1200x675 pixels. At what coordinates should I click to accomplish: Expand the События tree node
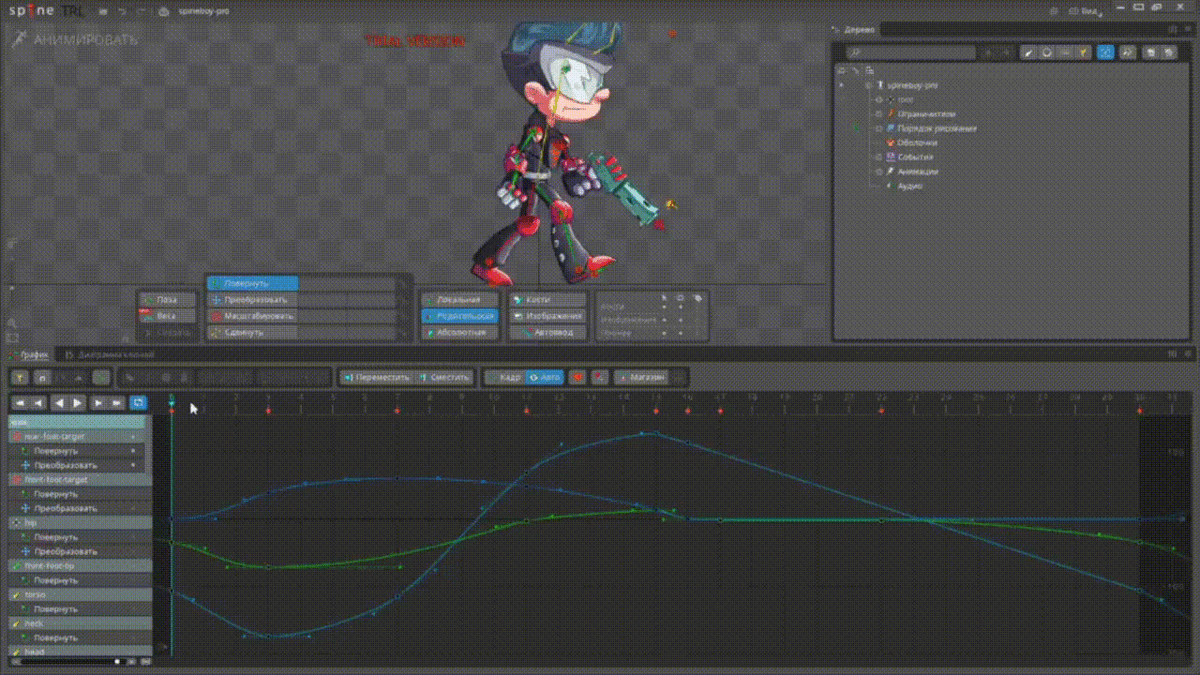(x=879, y=157)
